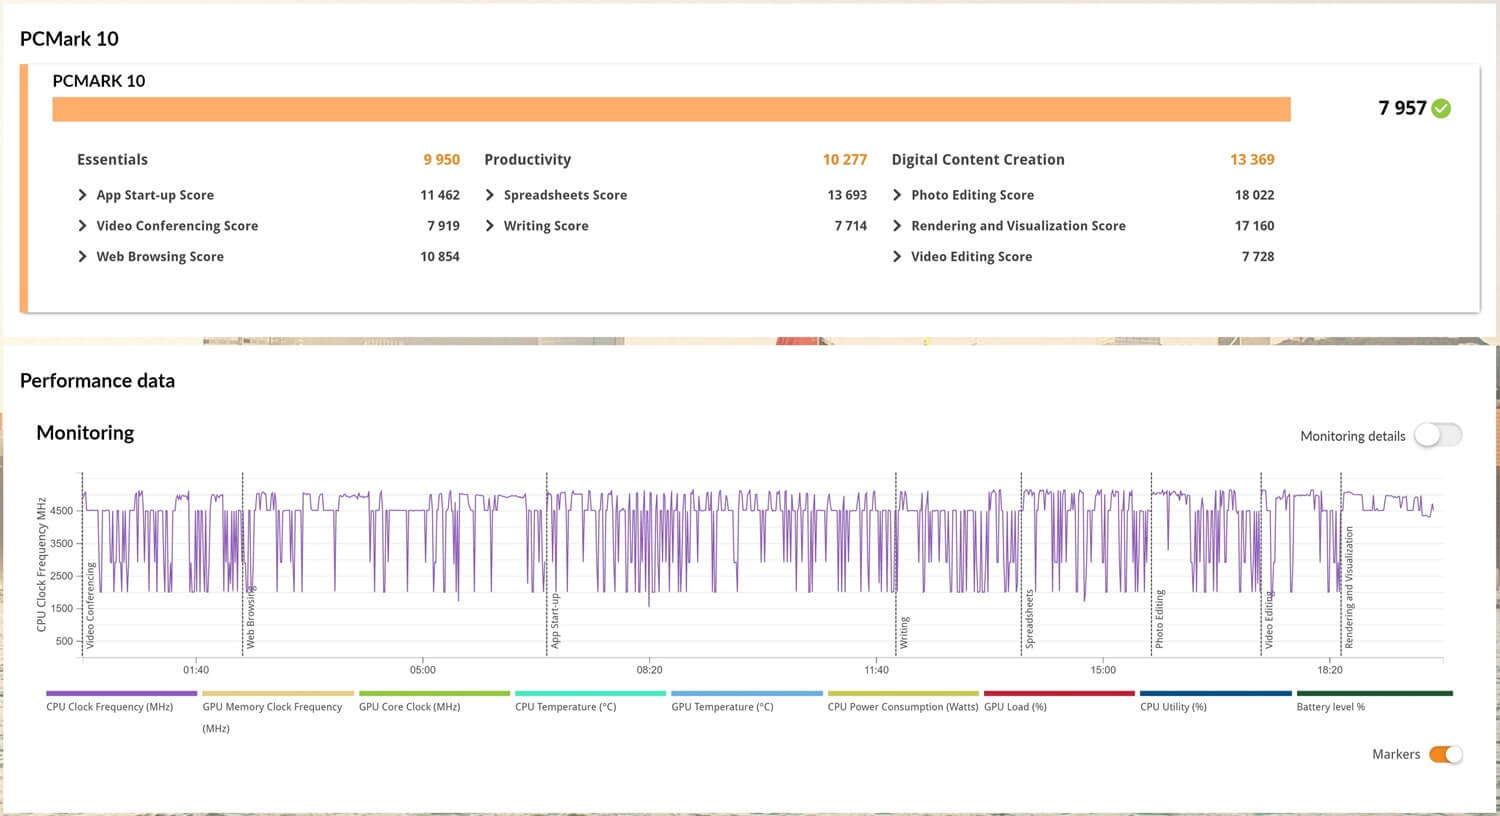The height and width of the screenshot is (816, 1500).
Task: Select the CPU Clock Frequency legend swatch
Action: pos(121,693)
